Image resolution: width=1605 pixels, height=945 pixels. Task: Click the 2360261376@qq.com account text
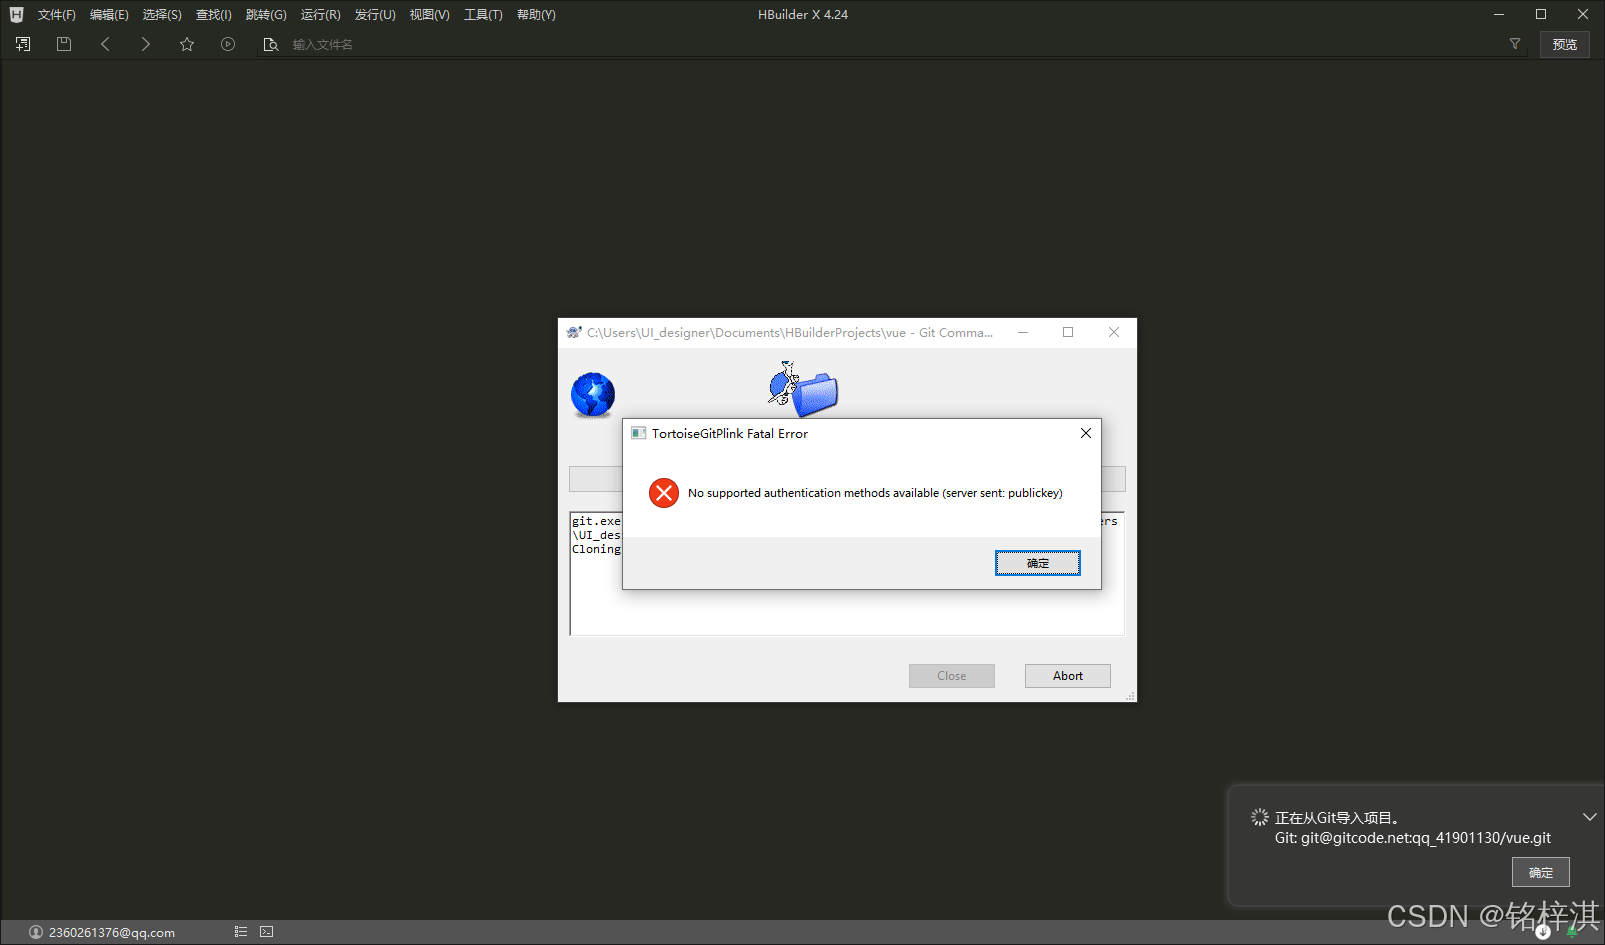coord(112,932)
